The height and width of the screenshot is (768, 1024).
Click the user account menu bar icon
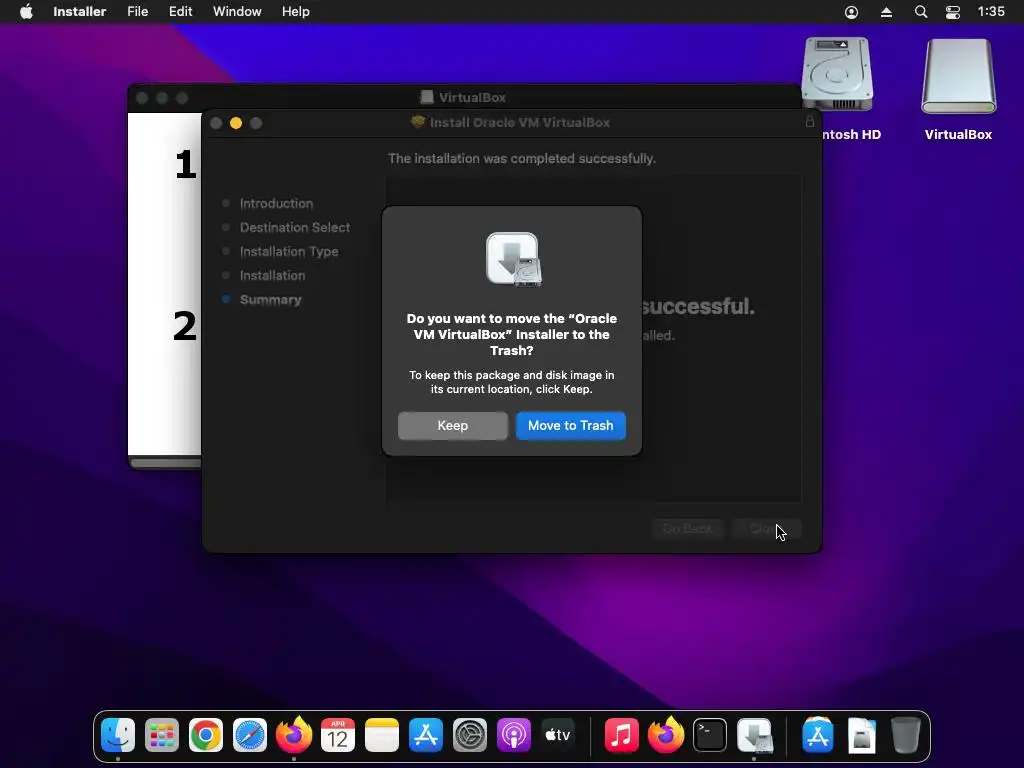(852, 12)
